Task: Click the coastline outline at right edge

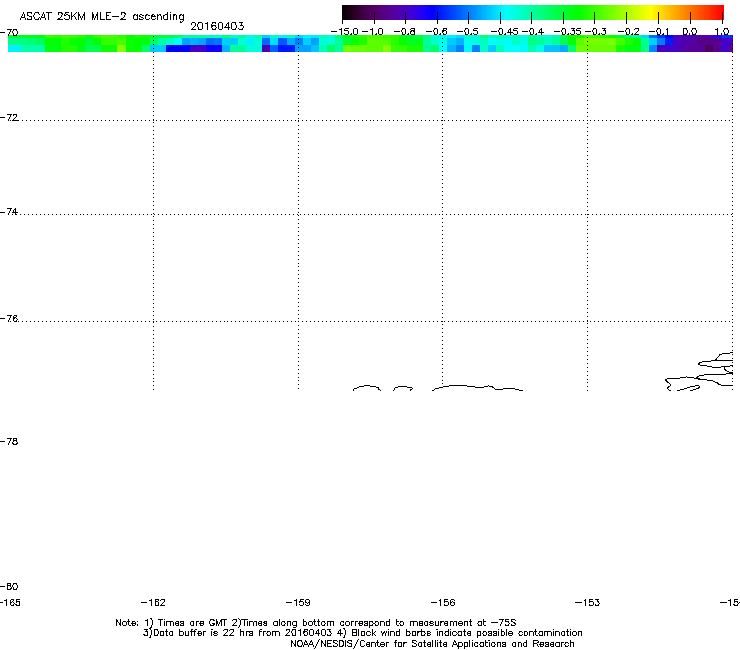Action: [x=699, y=371]
